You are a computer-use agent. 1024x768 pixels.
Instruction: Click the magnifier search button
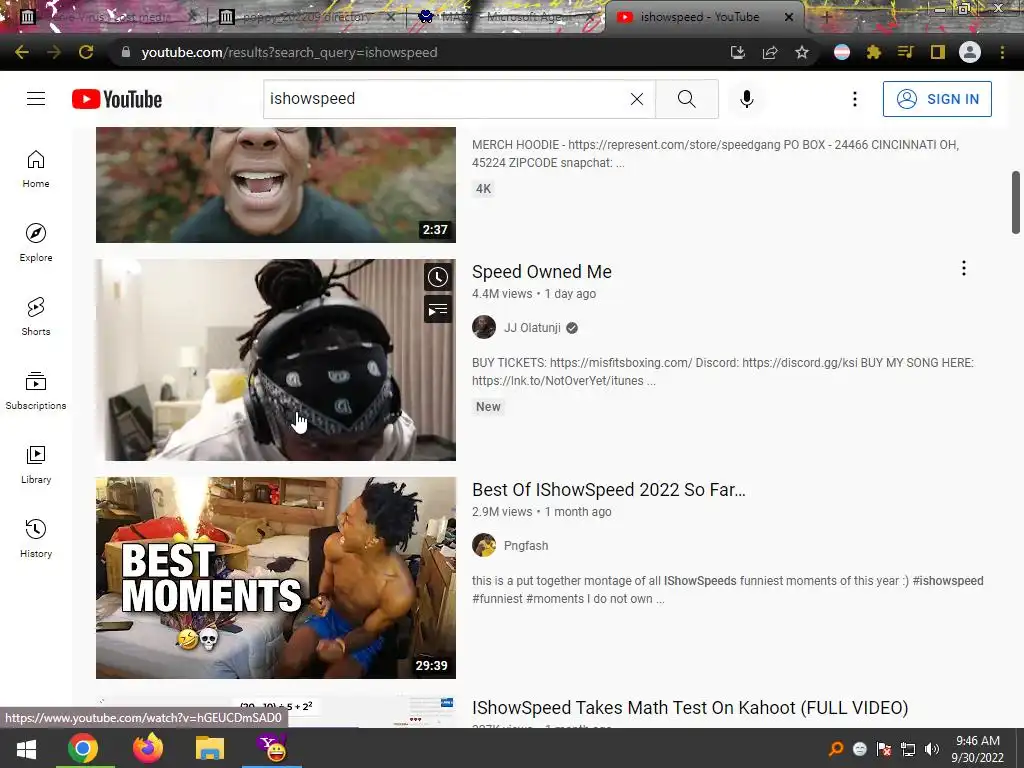(686, 99)
